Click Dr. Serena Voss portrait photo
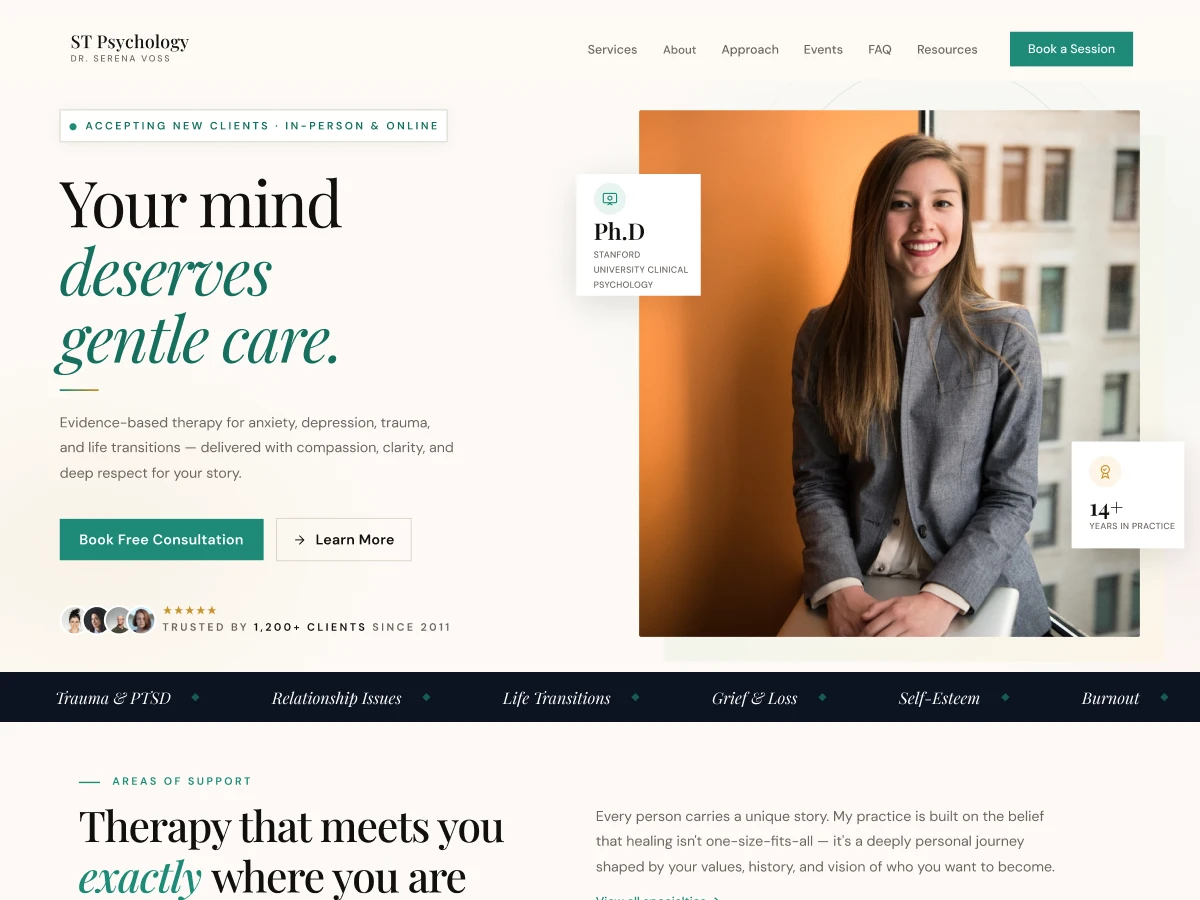1200x900 pixels. click(889, 373)
